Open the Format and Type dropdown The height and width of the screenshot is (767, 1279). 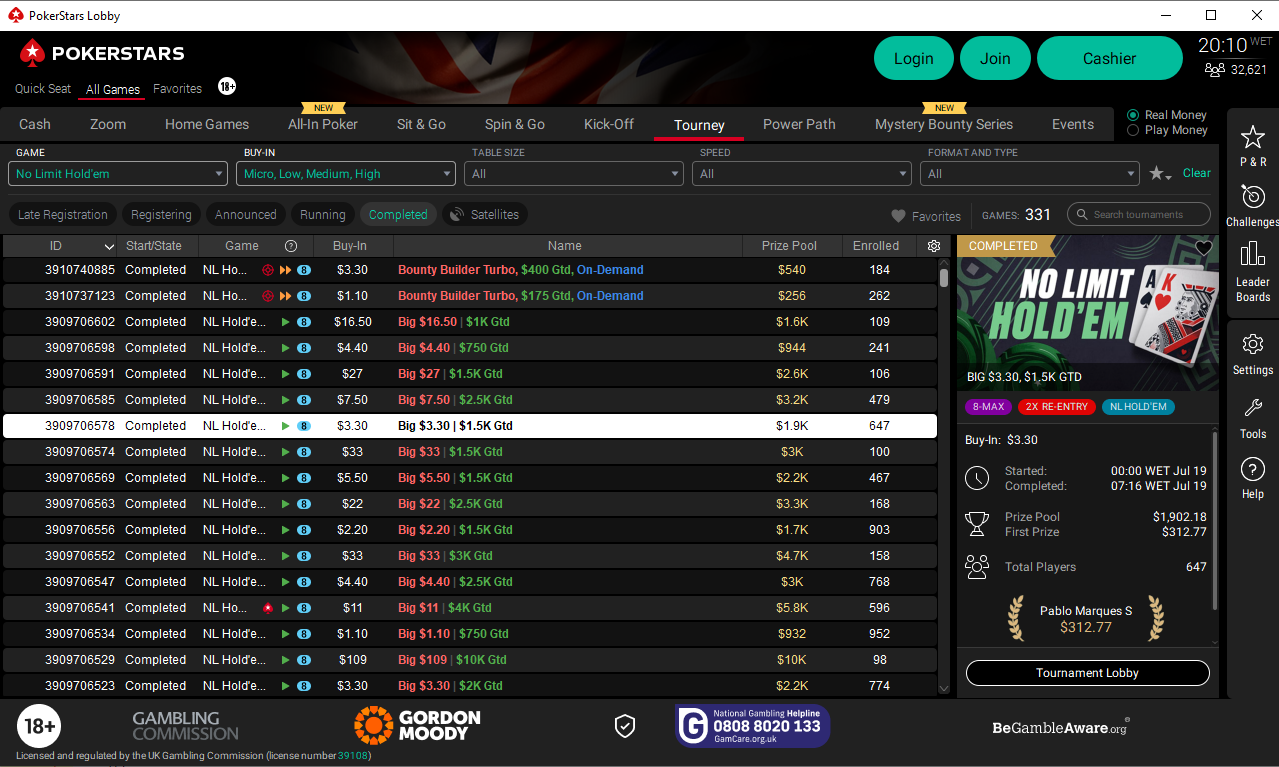coord(1030,174)
